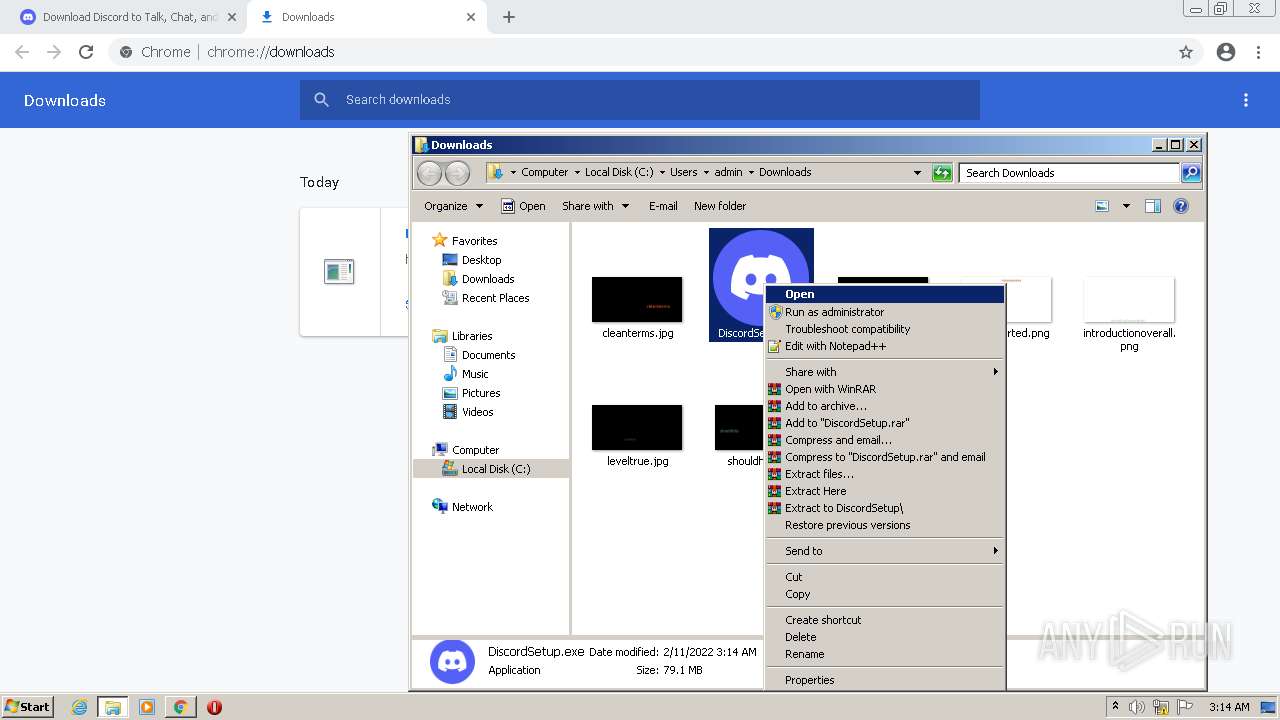Choose Cut in context menu
The width and height of the screenshot is (1280, 720).
coord(885,577)
